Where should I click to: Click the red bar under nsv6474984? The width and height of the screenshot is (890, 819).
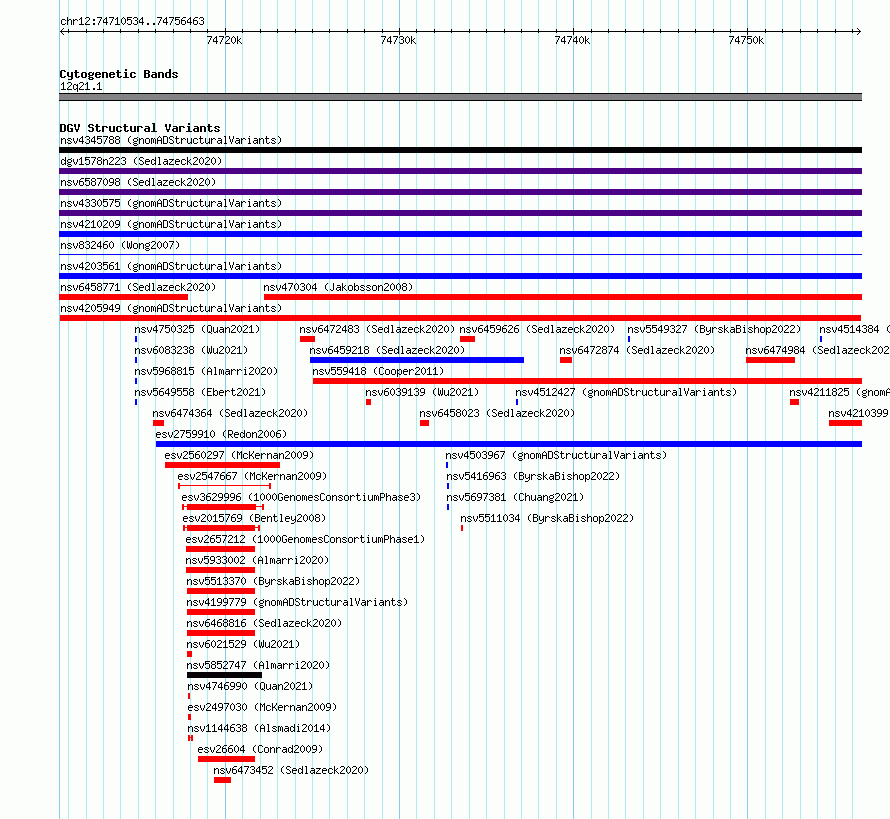770,360
